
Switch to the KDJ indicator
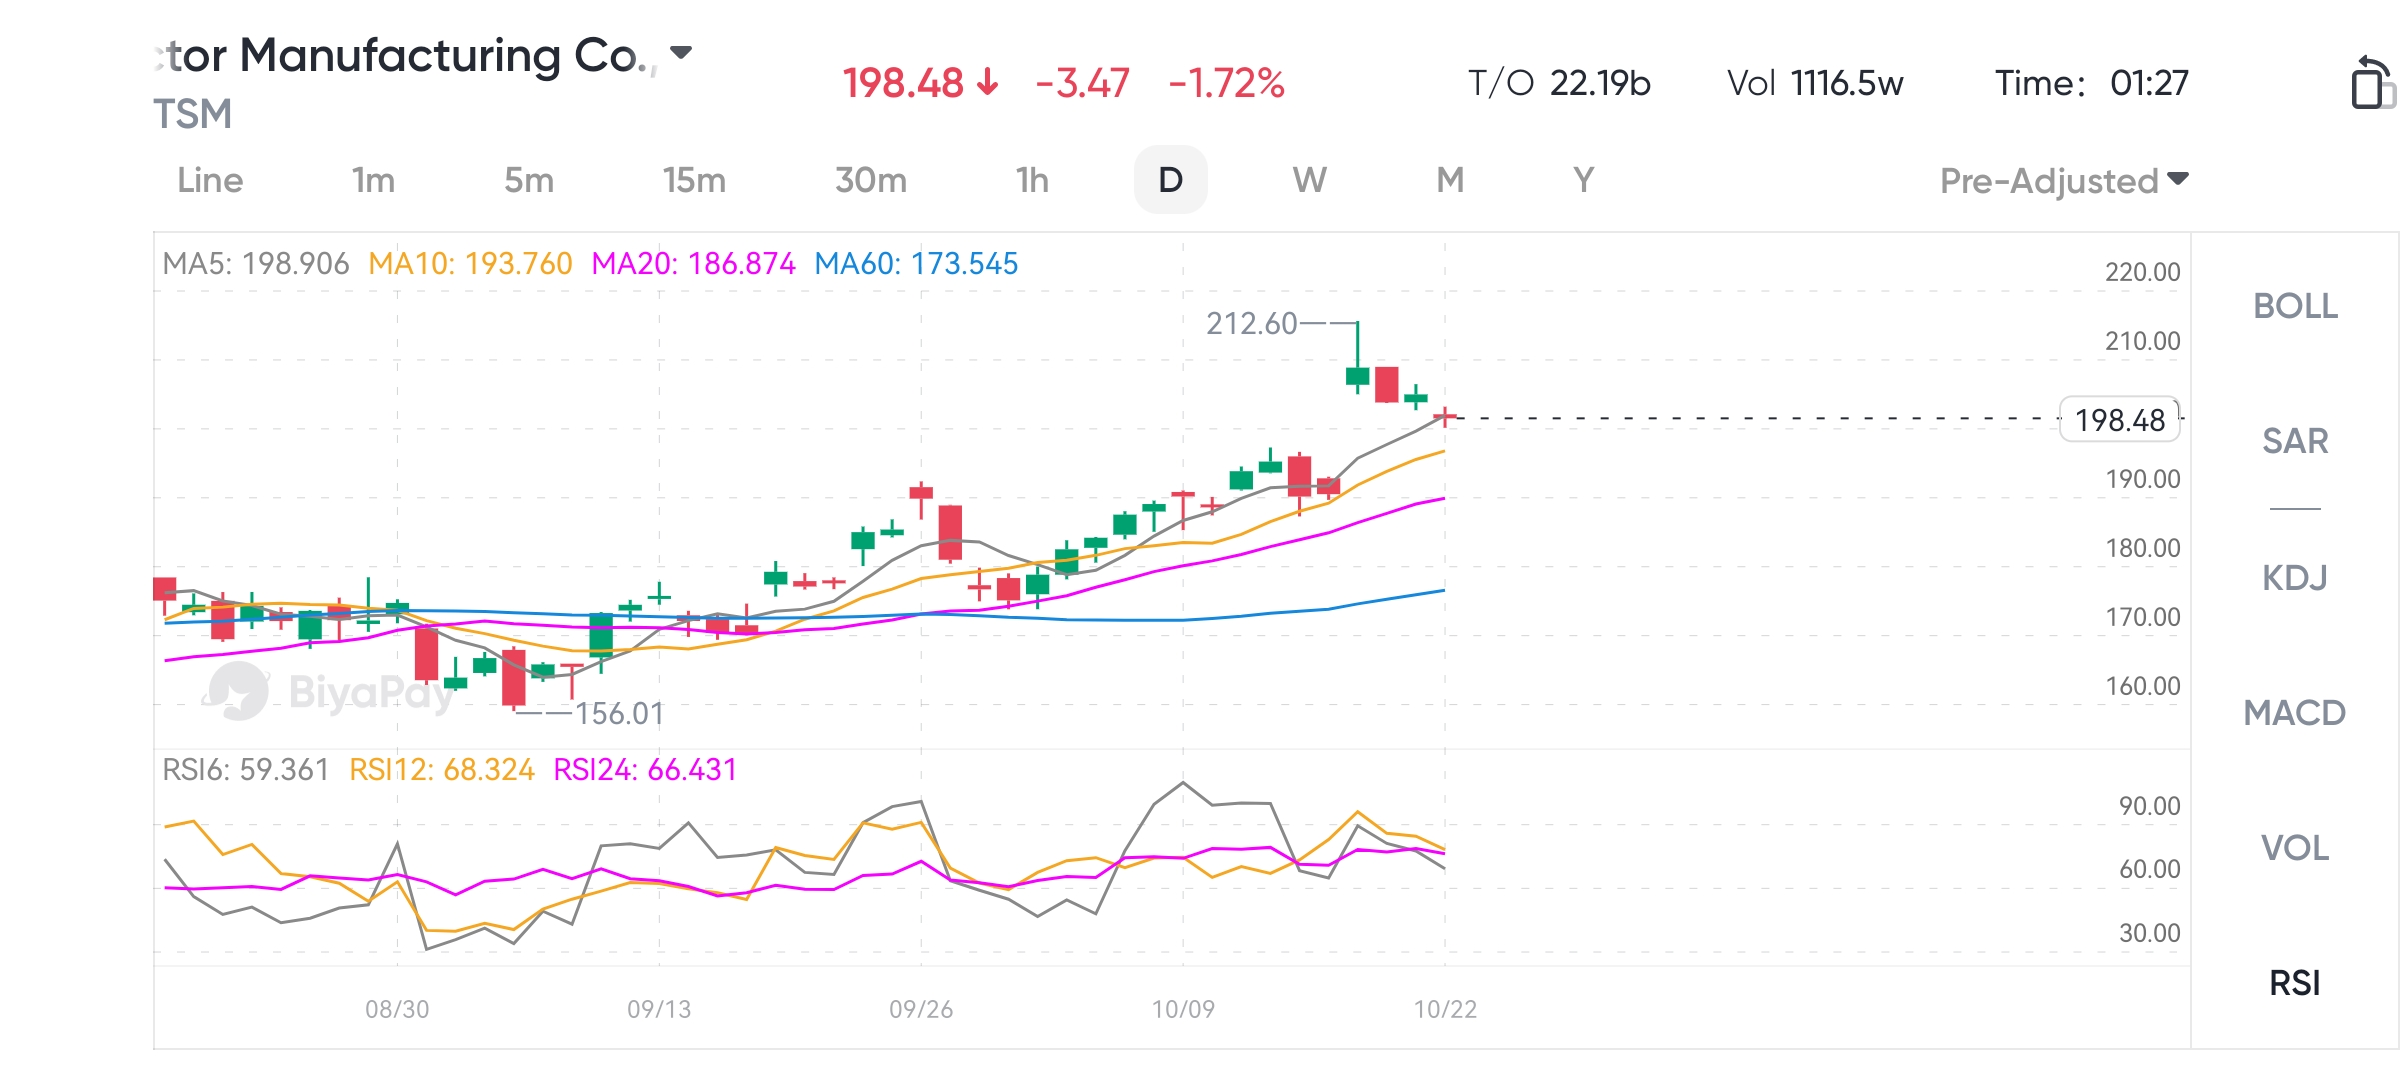click(2295, 578)
